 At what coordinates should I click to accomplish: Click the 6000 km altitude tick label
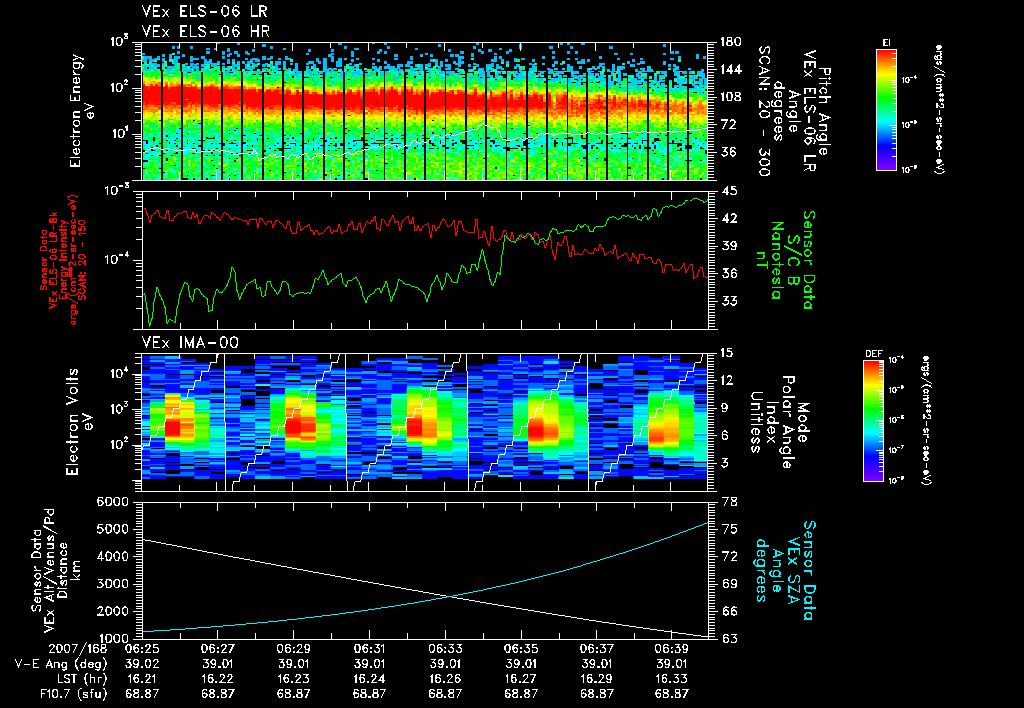click(x=112, y=502)
